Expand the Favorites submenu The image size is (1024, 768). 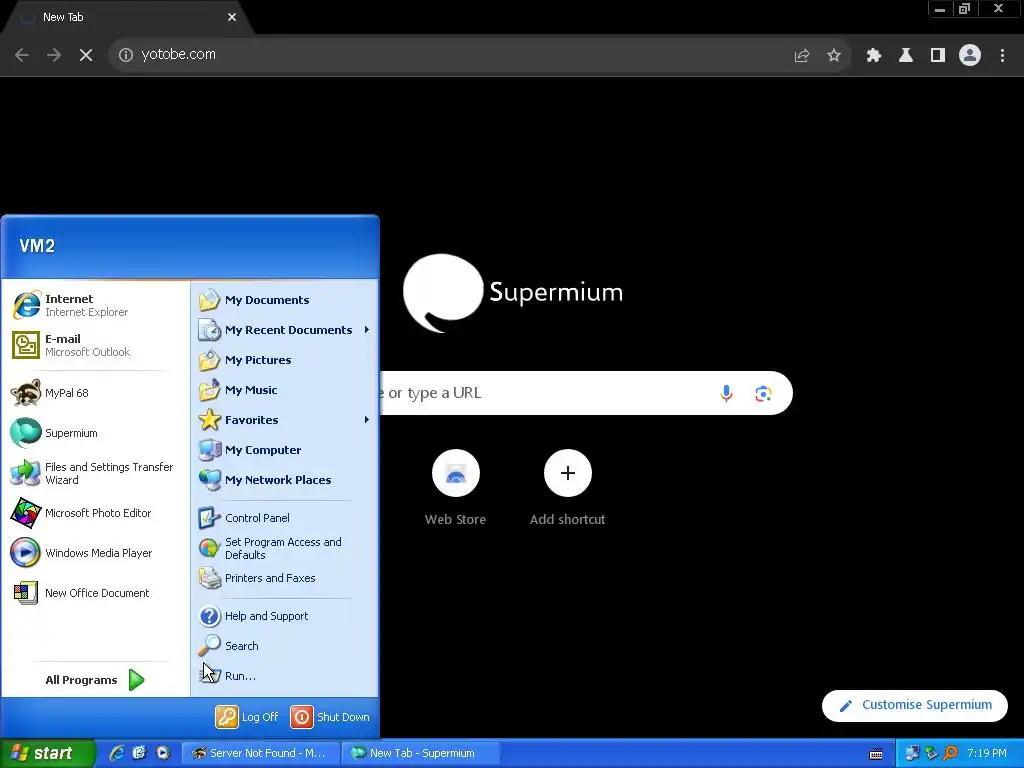coord(285,421)
